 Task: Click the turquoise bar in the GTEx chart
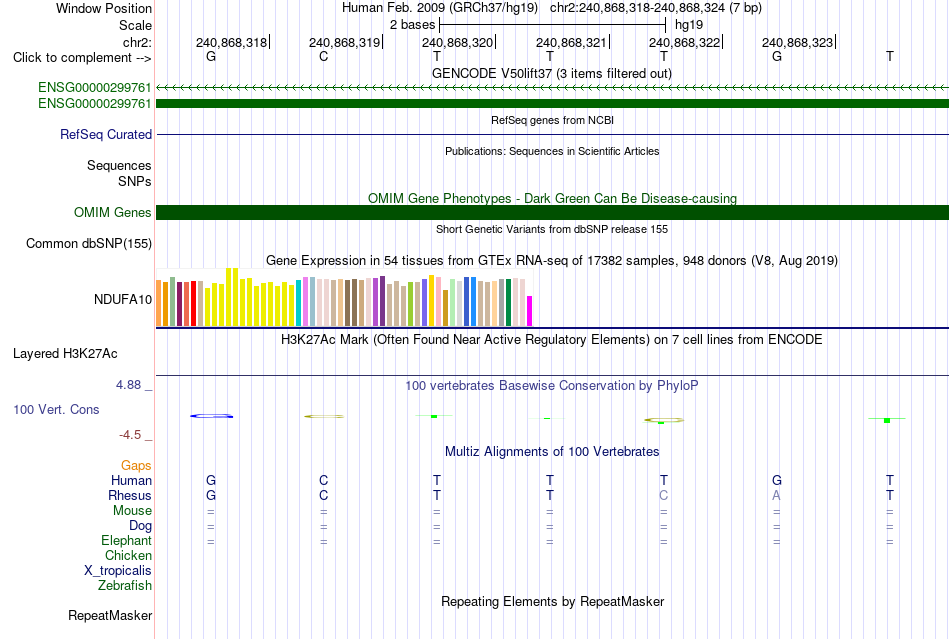[x=299, y=303]
